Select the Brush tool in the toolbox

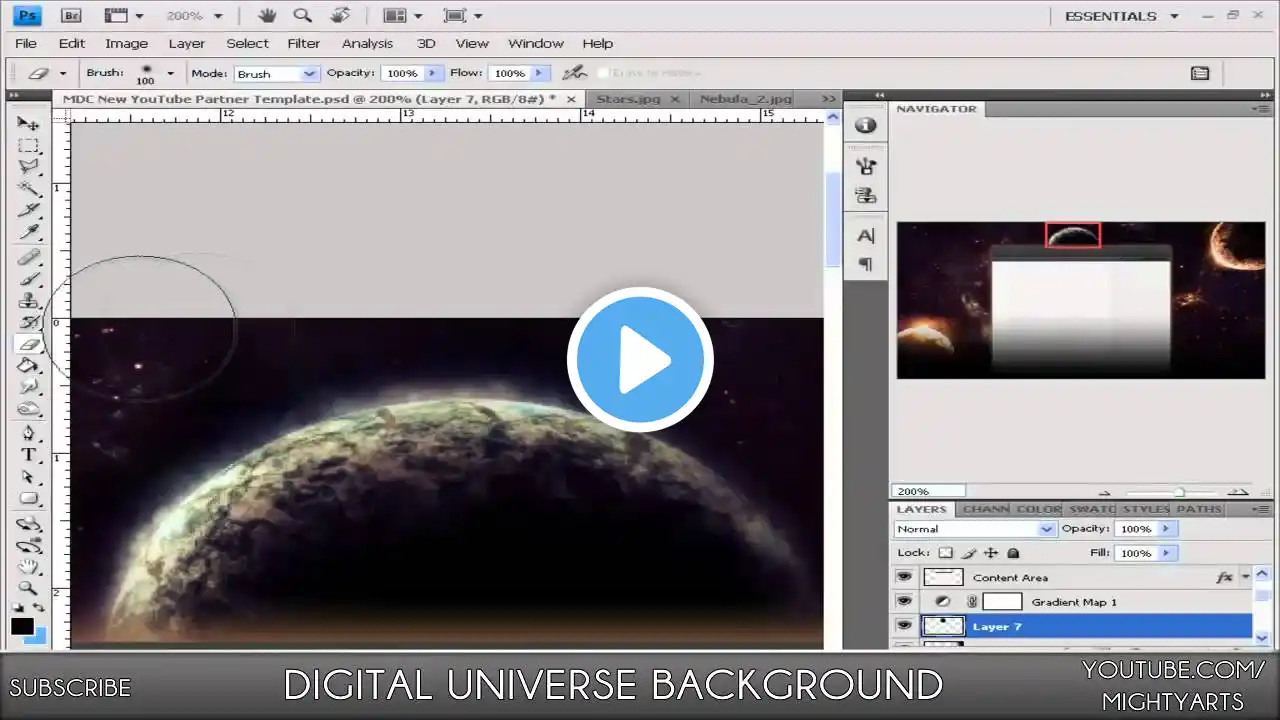pos(28,279)
